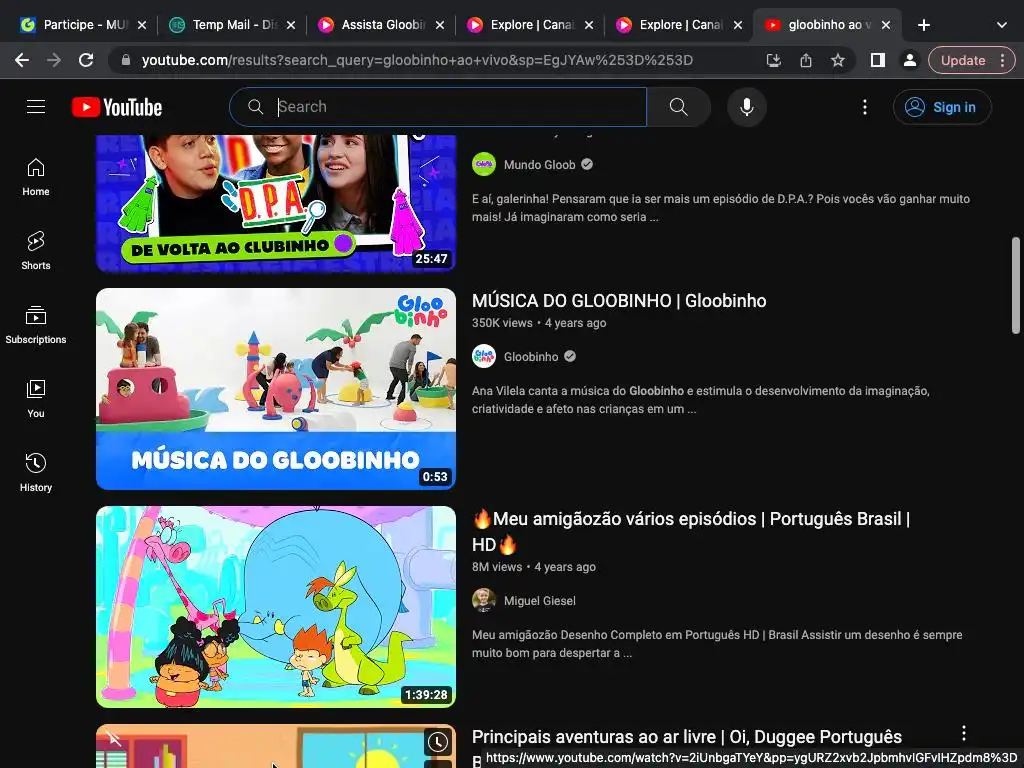Open options menu for Oi, Duggee video
Viewport: 1024px width, 768px height.
[x=963, y=733]
